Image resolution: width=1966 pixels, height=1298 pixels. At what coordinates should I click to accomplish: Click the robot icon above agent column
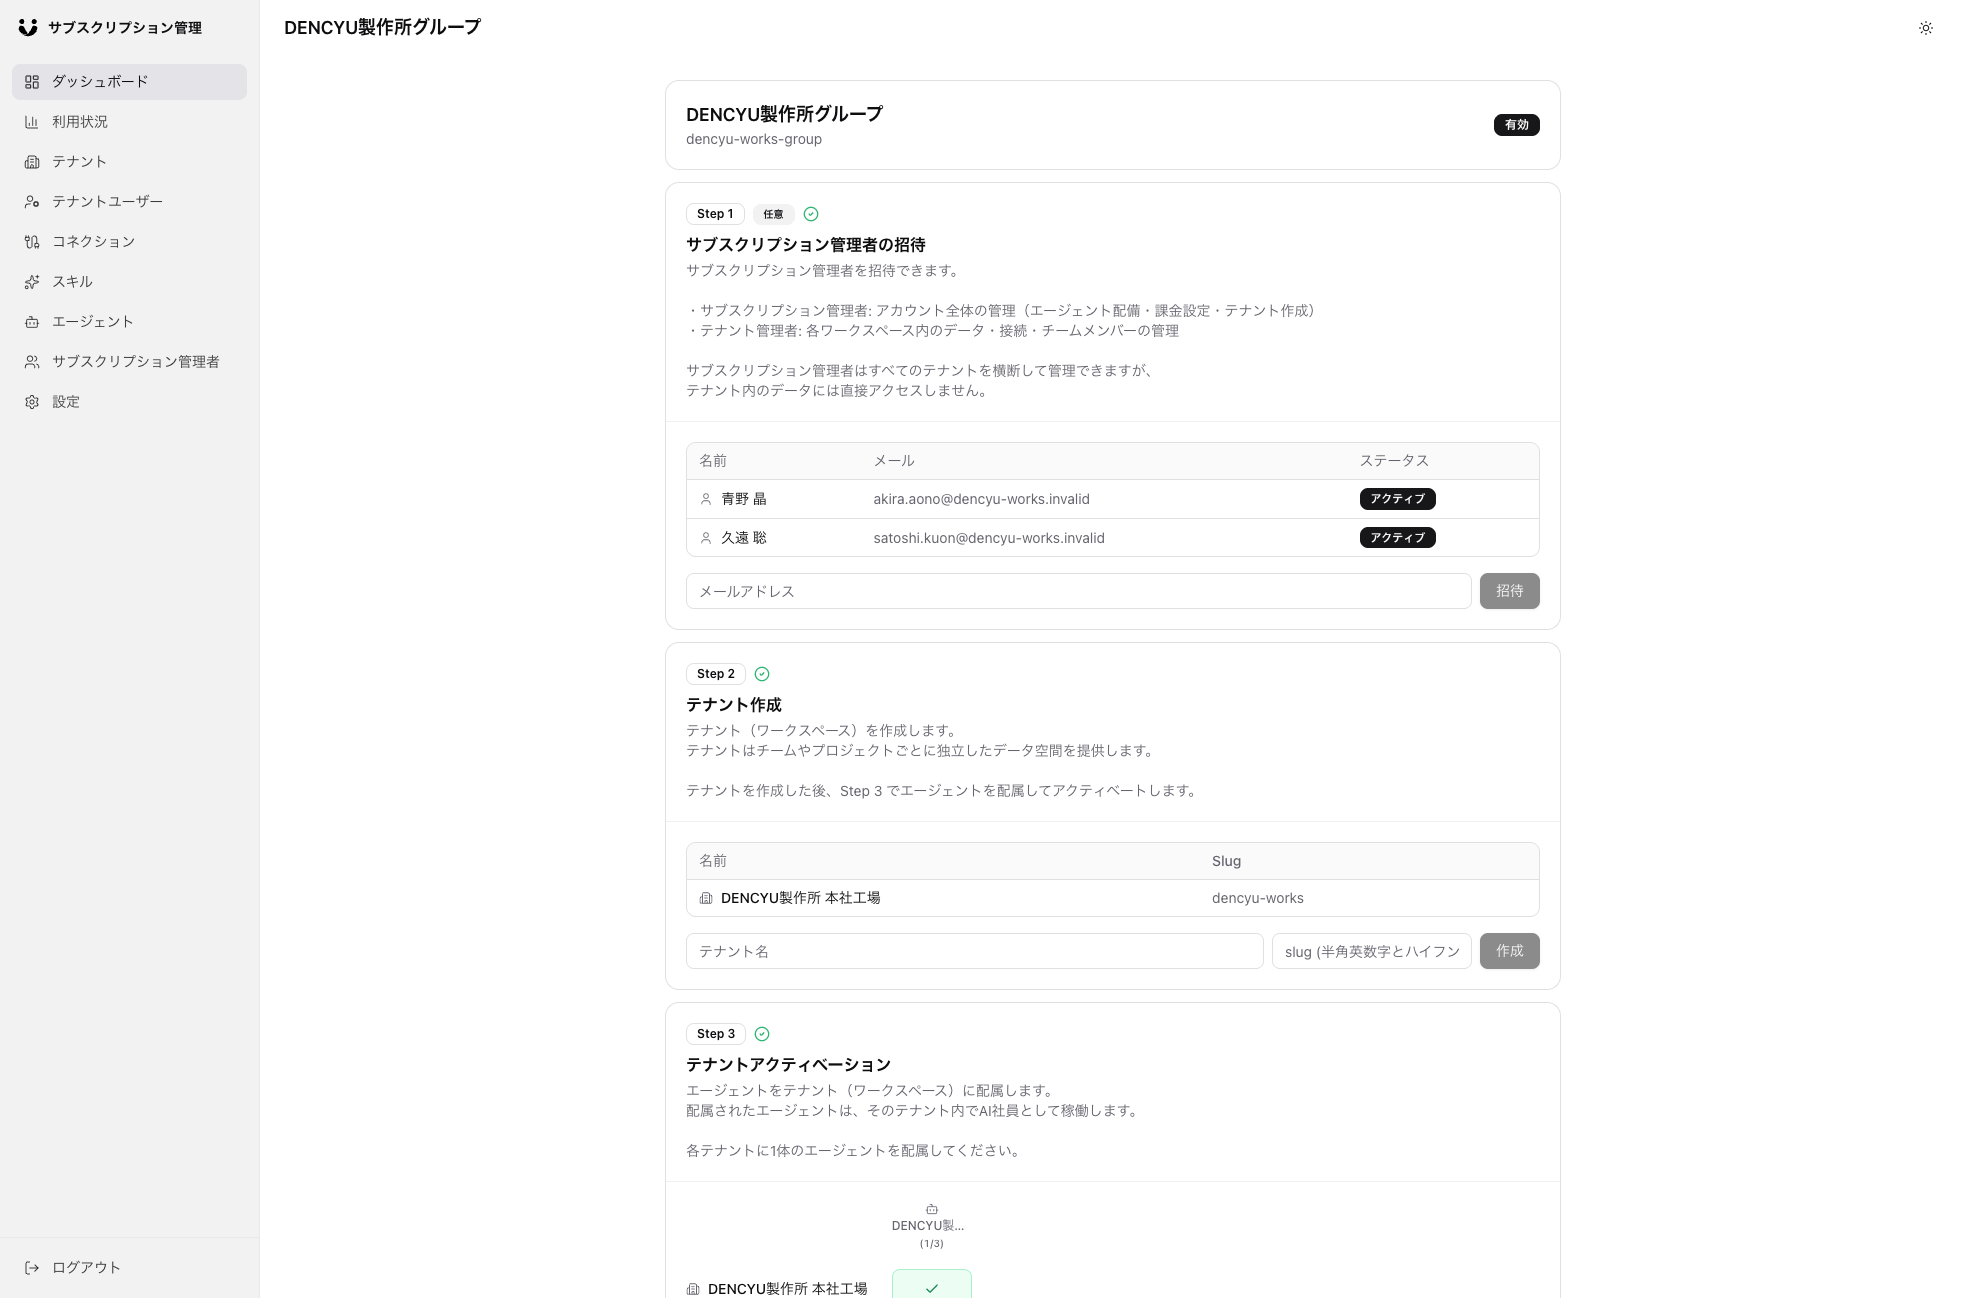tap(932, 1209)
